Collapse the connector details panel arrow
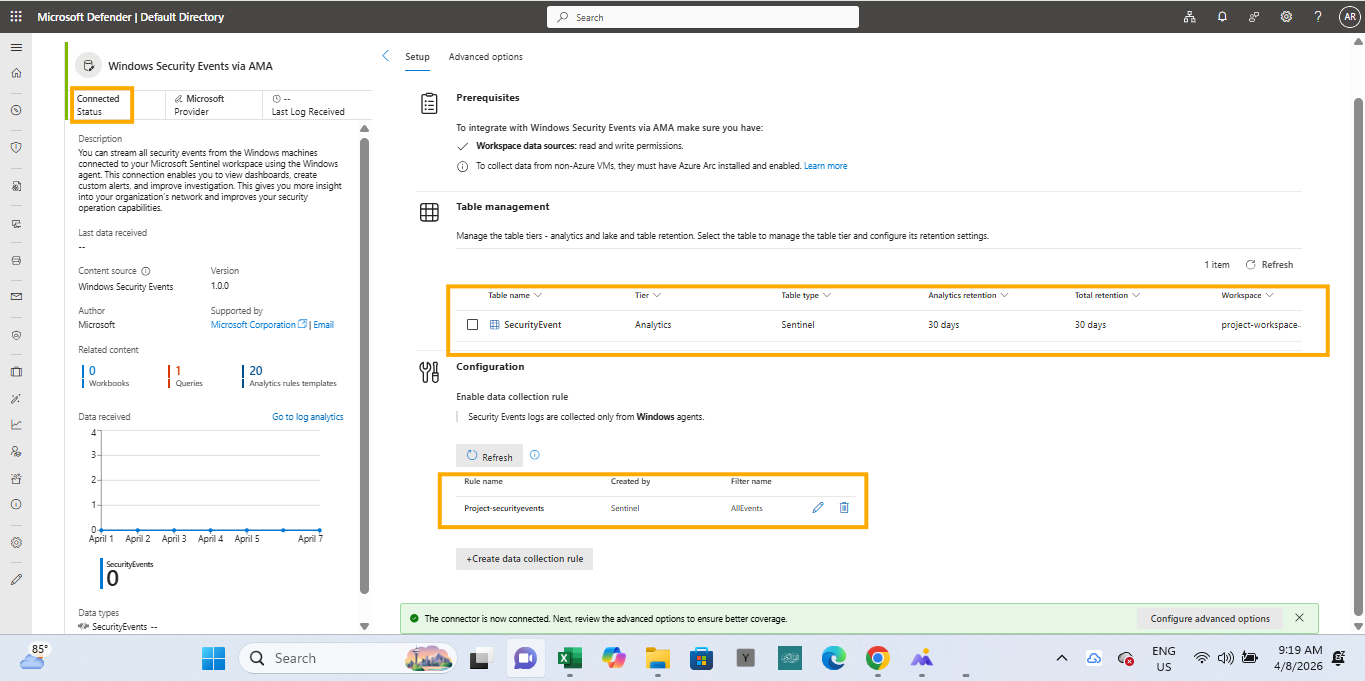This screenshot has height=681, width=1365. [x=386, y=56]
